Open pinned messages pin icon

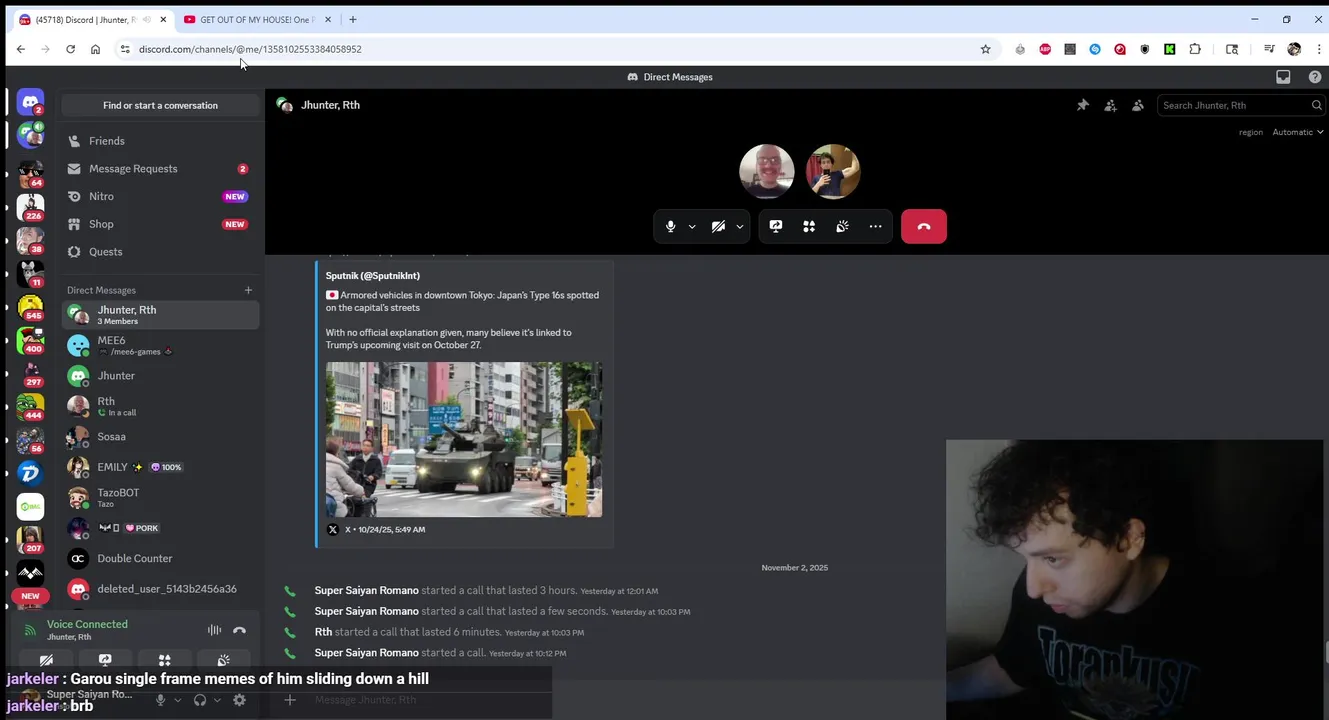[x=1082, y=105]
